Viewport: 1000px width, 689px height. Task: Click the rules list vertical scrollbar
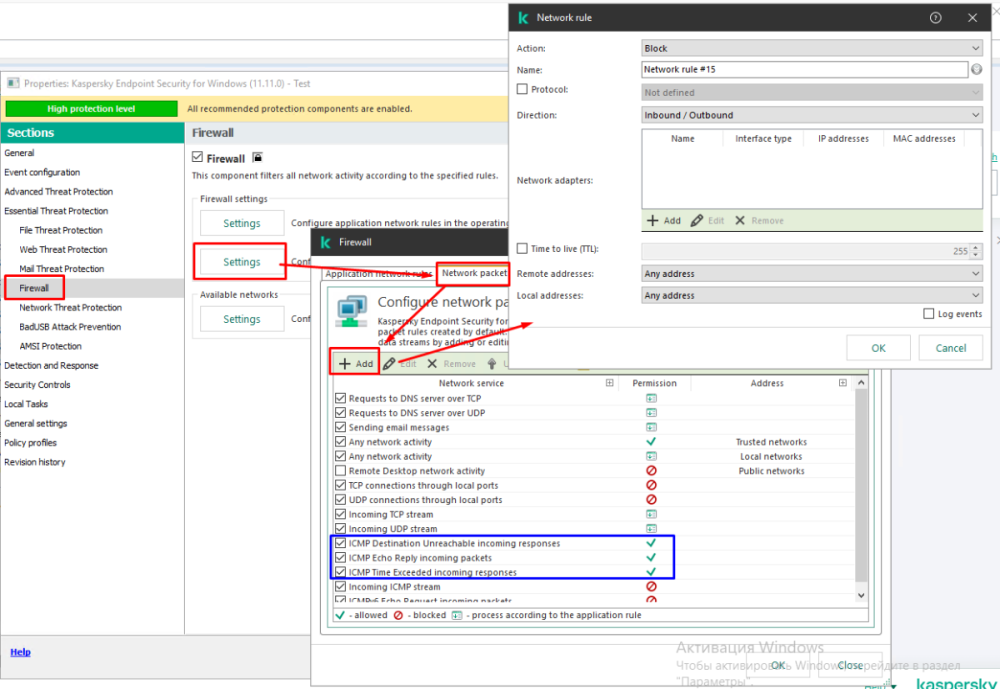coord(863,490)
